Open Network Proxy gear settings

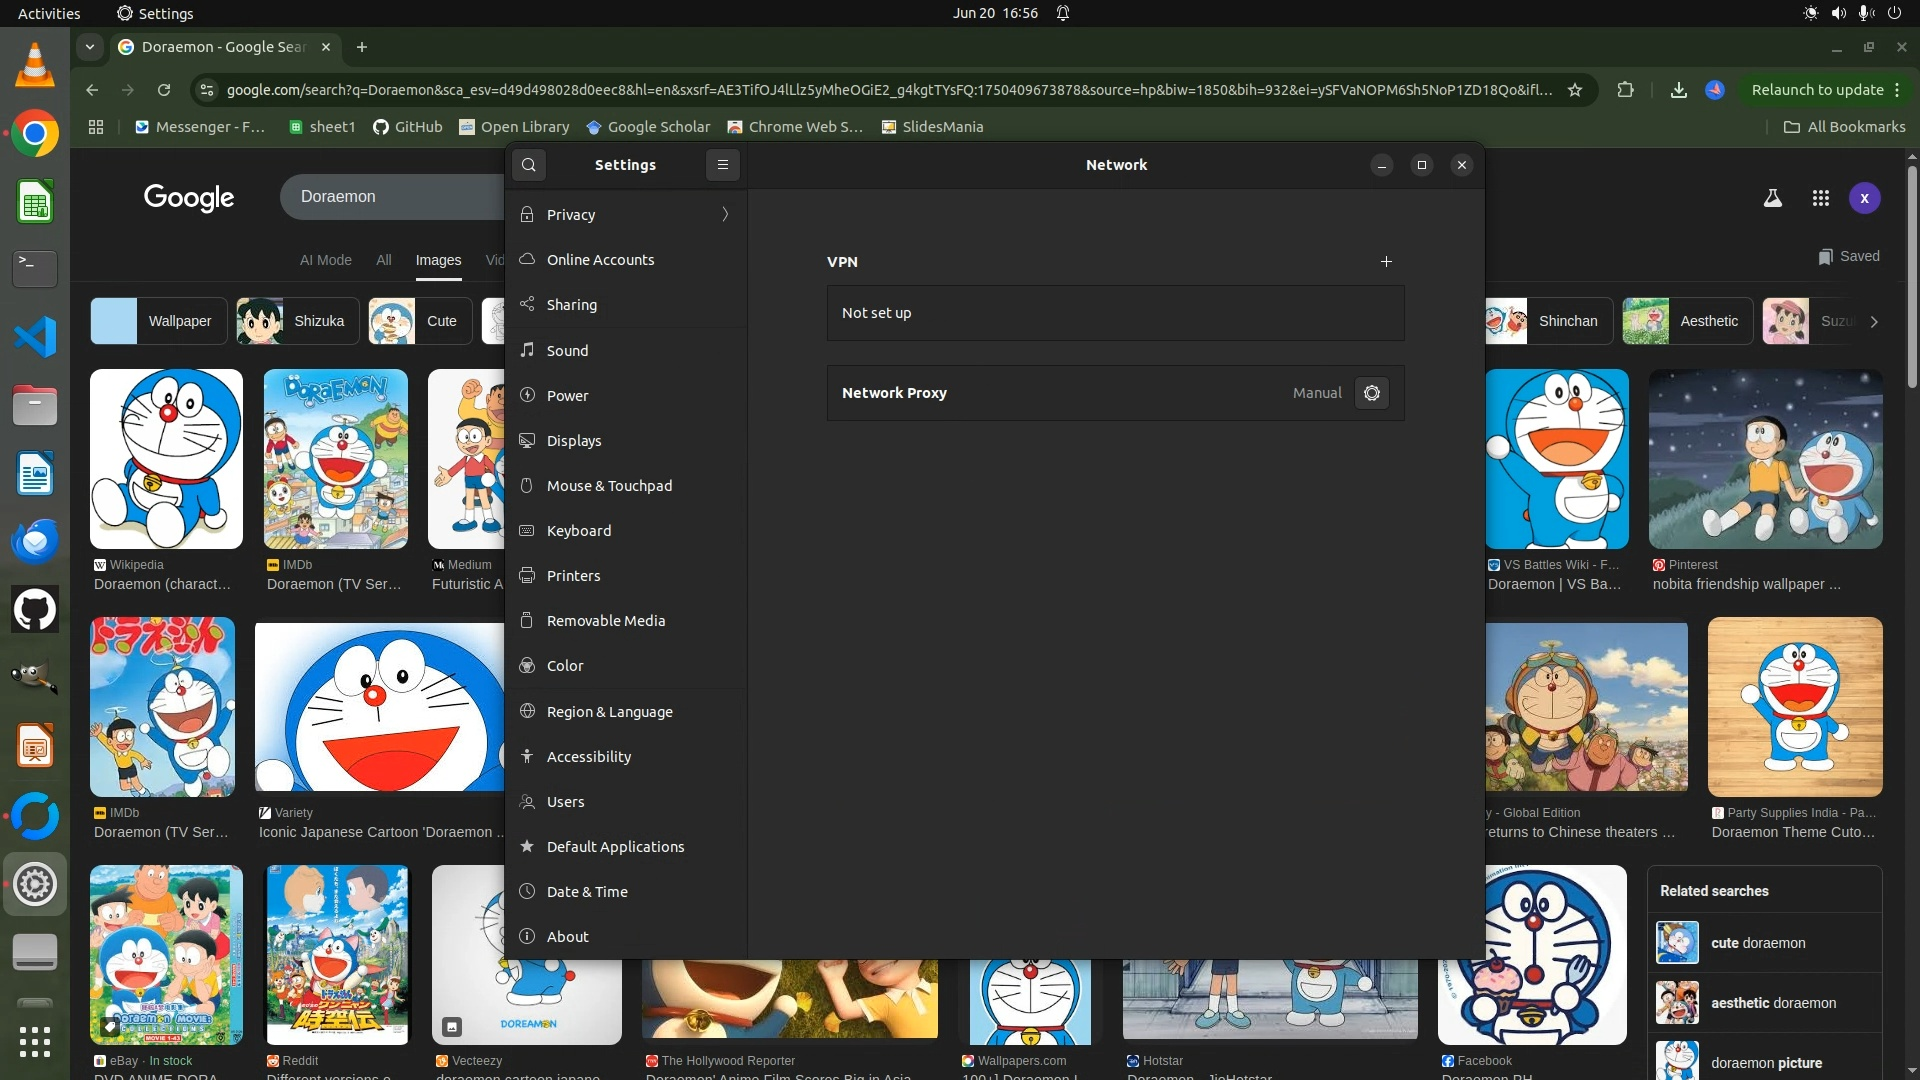1372,393
